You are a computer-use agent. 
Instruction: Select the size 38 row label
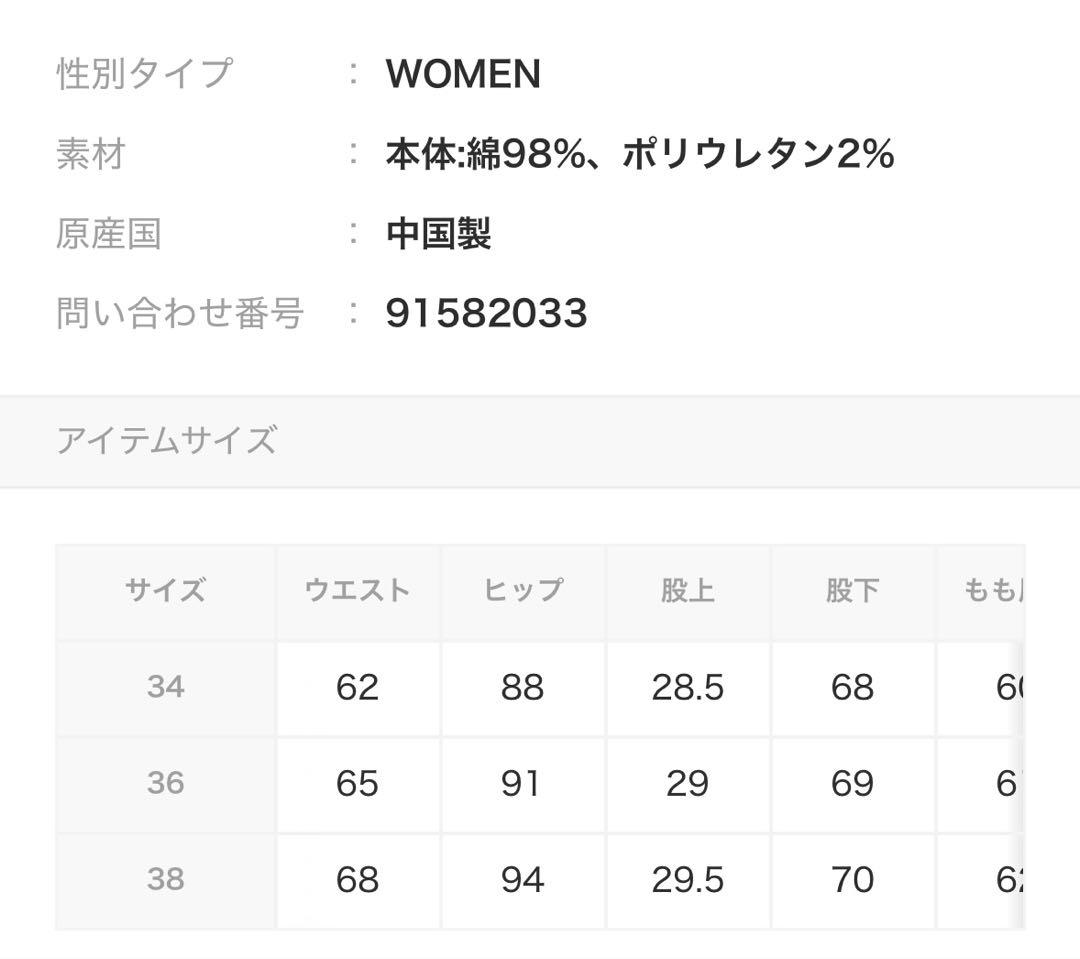tap(165, 879)
